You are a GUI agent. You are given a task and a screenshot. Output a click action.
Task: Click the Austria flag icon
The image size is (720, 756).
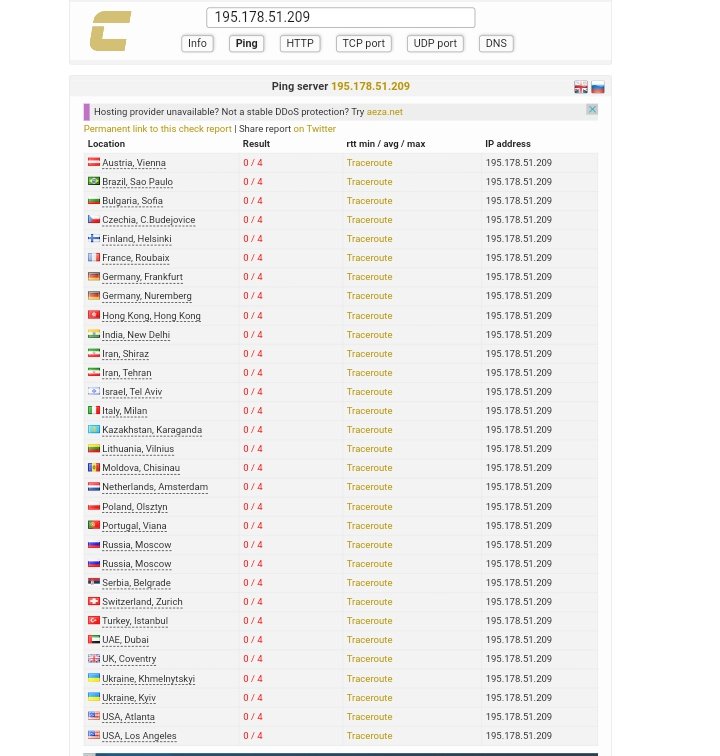(94, 162)
